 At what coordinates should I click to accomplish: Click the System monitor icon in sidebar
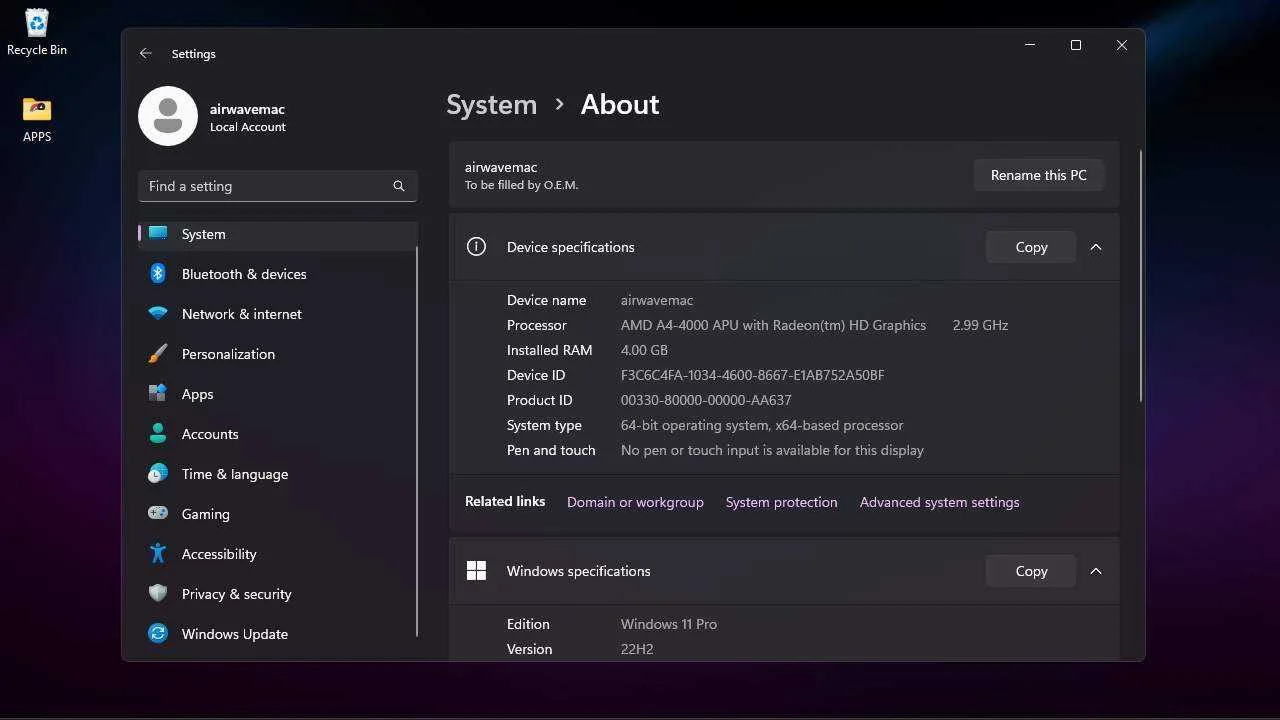click(158, 234)
